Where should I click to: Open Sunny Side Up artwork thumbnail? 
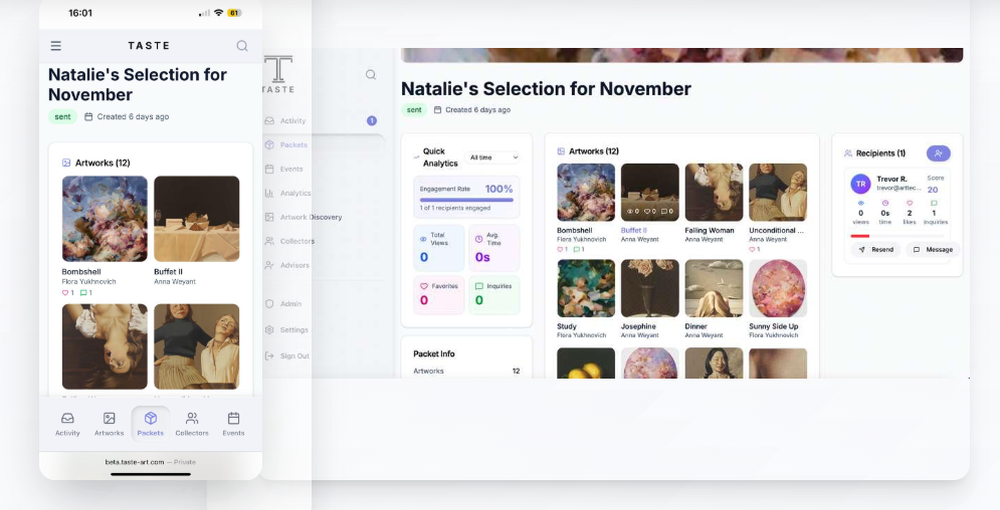pyautogui.click(x=778, y=288)
